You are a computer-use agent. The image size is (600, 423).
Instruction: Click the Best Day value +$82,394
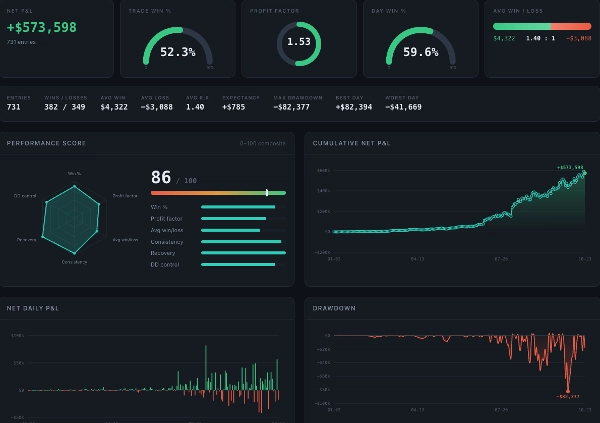point(354,107)
